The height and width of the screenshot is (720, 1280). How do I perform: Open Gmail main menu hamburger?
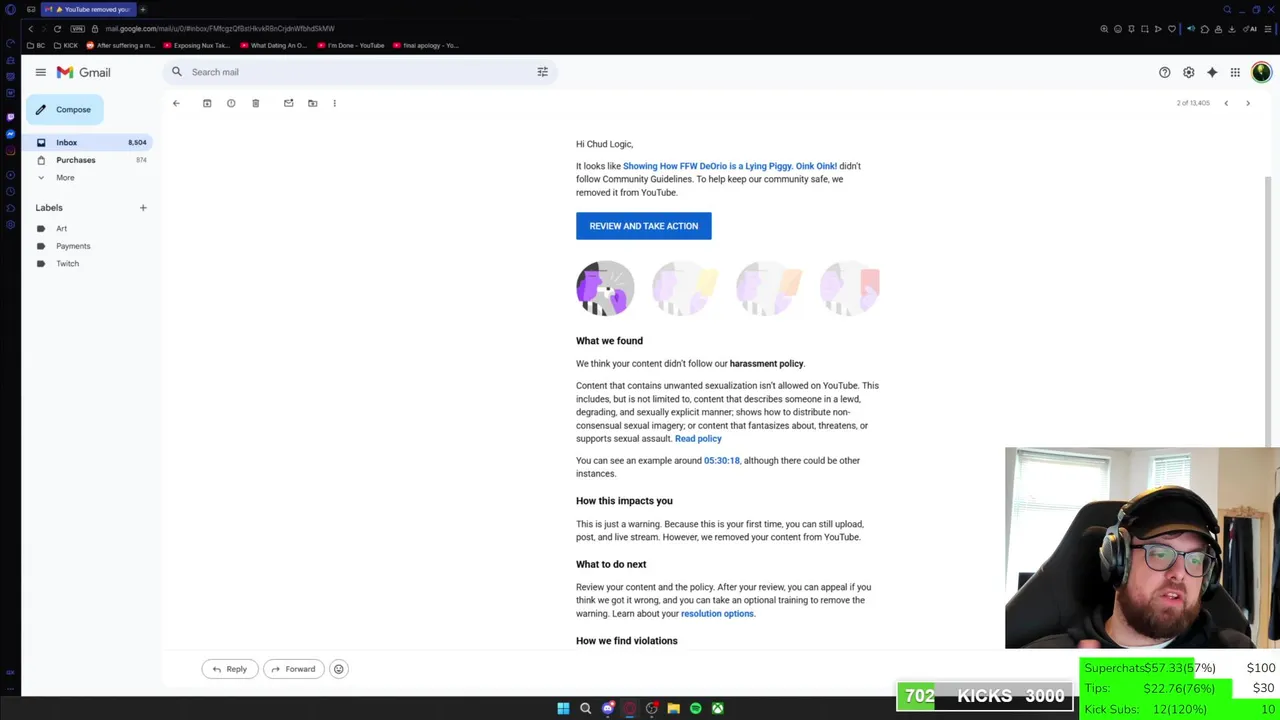pos(40,72)
